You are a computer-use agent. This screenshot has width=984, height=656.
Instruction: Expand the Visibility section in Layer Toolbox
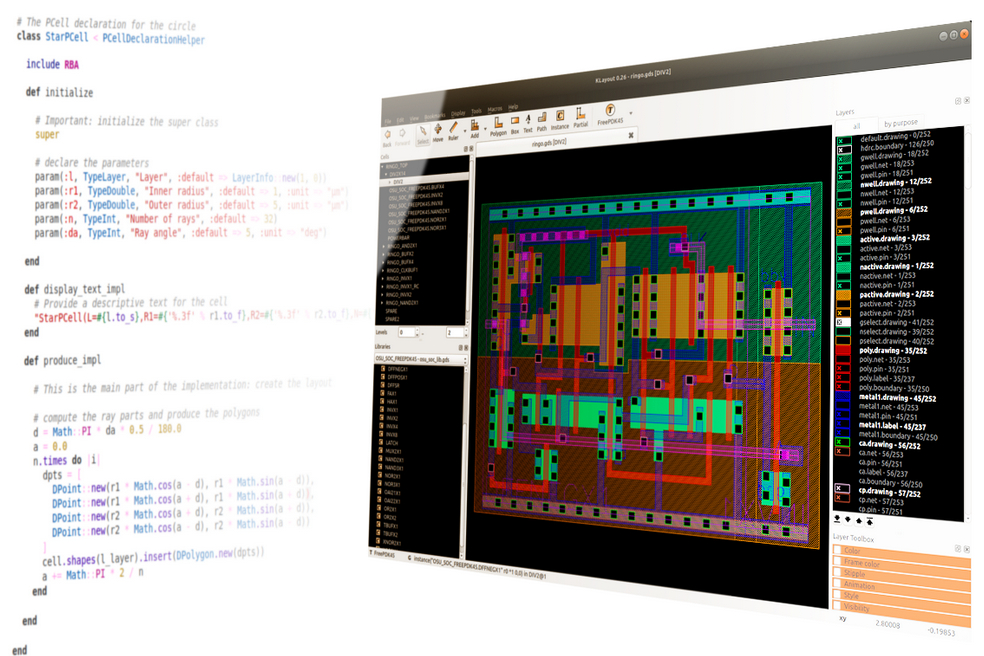901,612
